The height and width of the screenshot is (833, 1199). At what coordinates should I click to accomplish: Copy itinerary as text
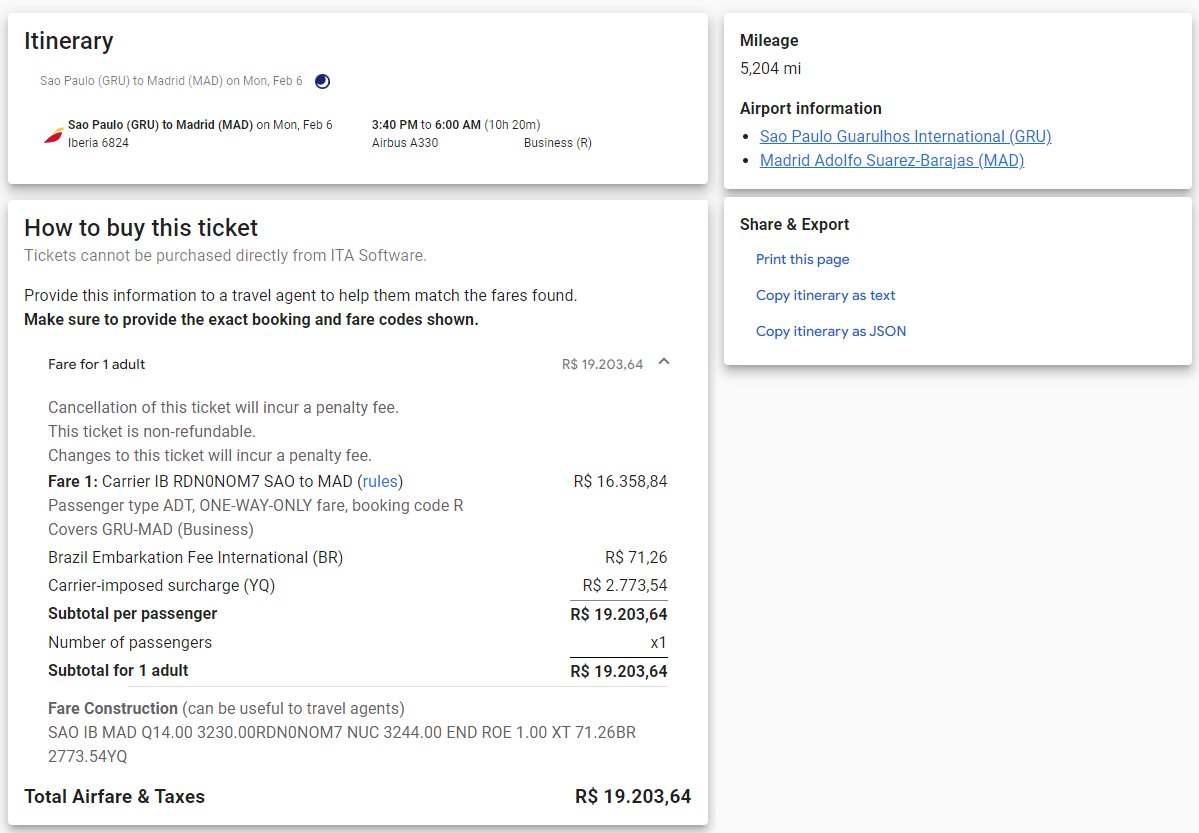825,295
